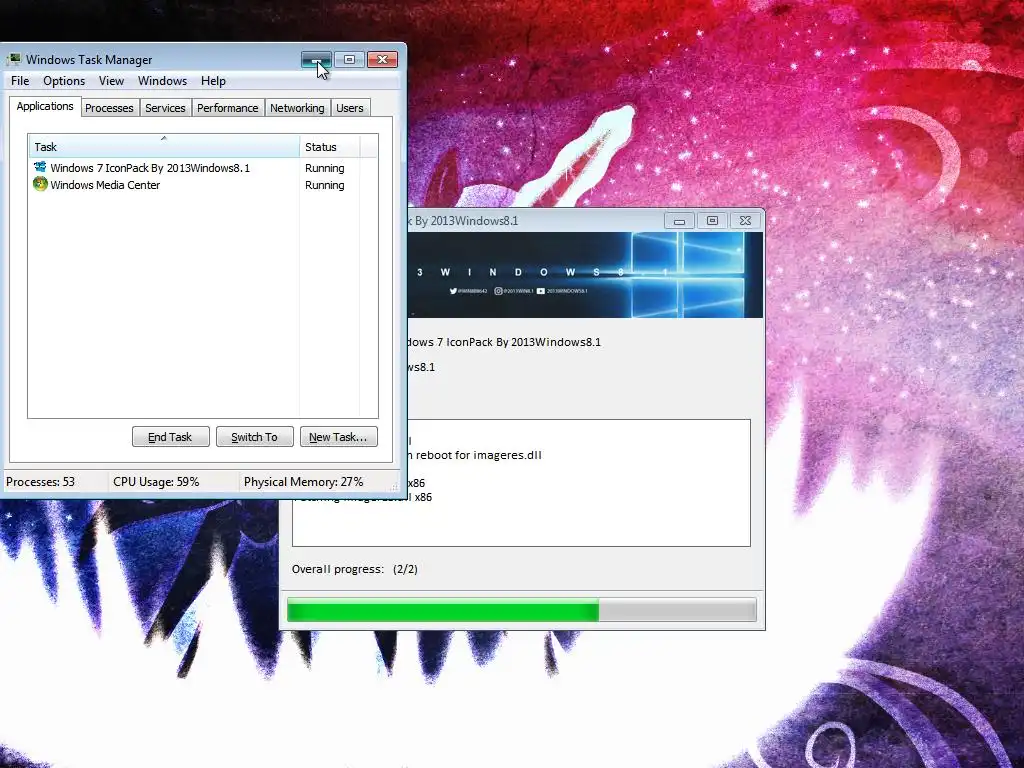Minimize the IconPack installer window
The height and width of the screenshot is (768, 1024).
point(679,221)
